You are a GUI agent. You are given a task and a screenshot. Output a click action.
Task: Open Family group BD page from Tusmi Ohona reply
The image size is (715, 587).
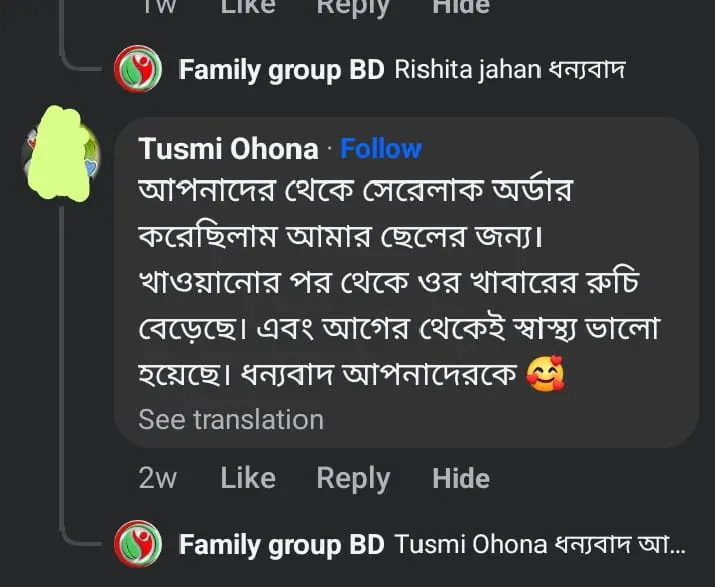coord(281,545)
